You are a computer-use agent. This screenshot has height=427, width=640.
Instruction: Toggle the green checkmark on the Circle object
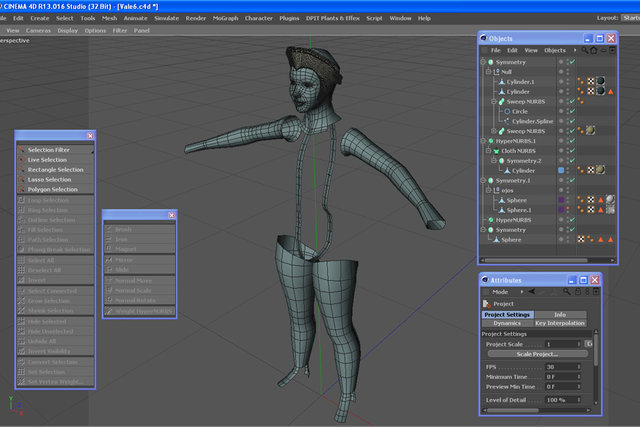[572, 111]
